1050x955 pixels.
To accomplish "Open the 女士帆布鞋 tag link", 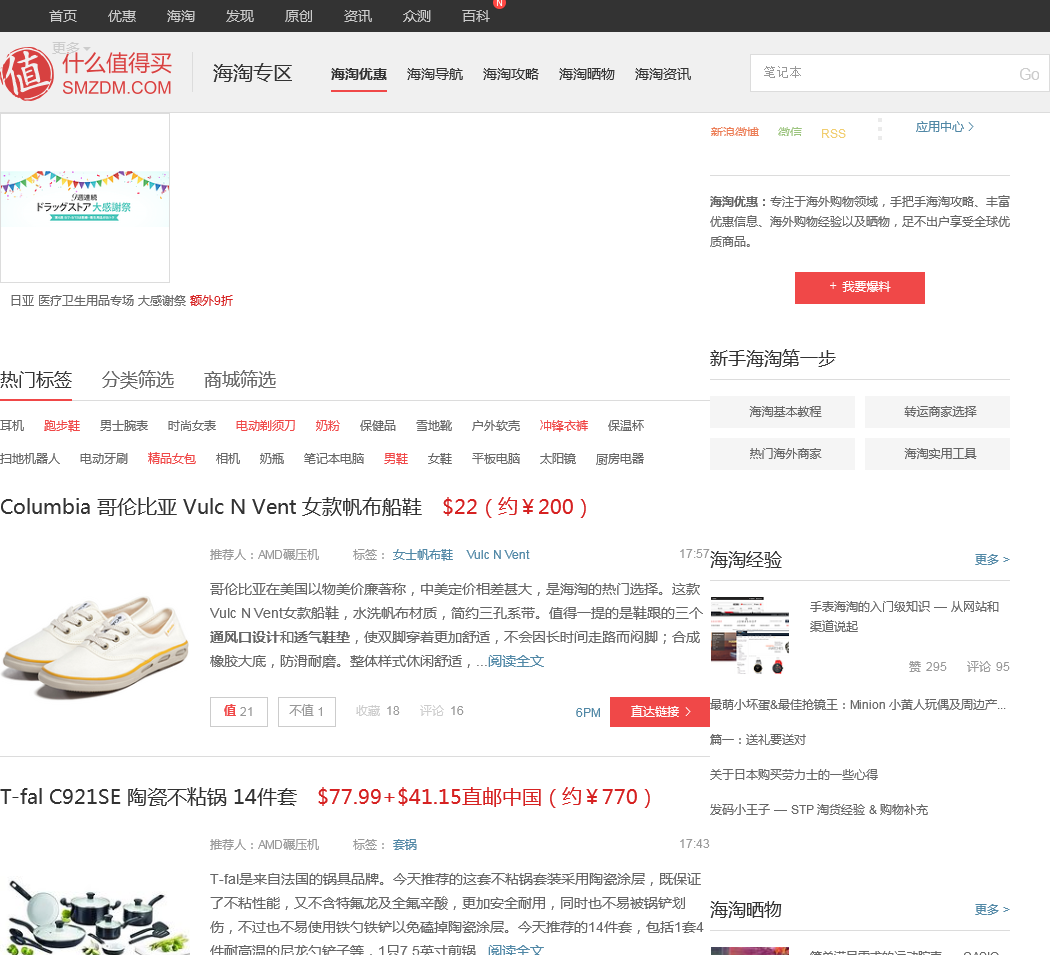I will 423,555.
